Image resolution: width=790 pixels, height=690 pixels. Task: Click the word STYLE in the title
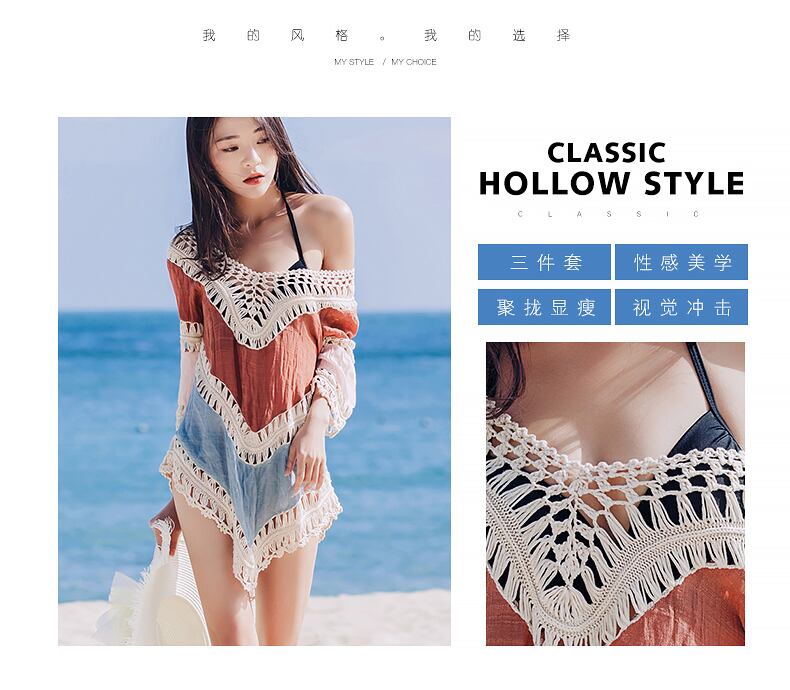pyautogui.click(x=694, y=183)
